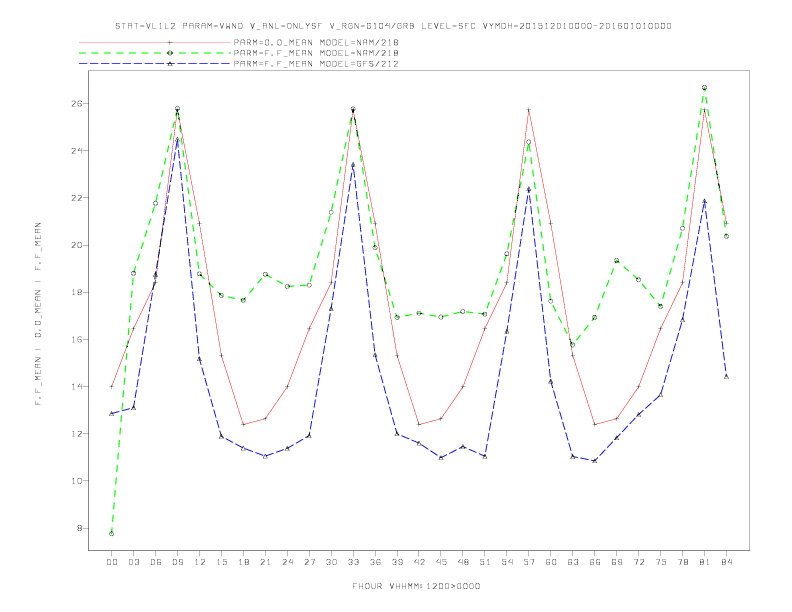Image resolution: width=792 pixels, height=612 pixels.
Task: Click the blue dashed legend line sample
Action: pos(155,64)
